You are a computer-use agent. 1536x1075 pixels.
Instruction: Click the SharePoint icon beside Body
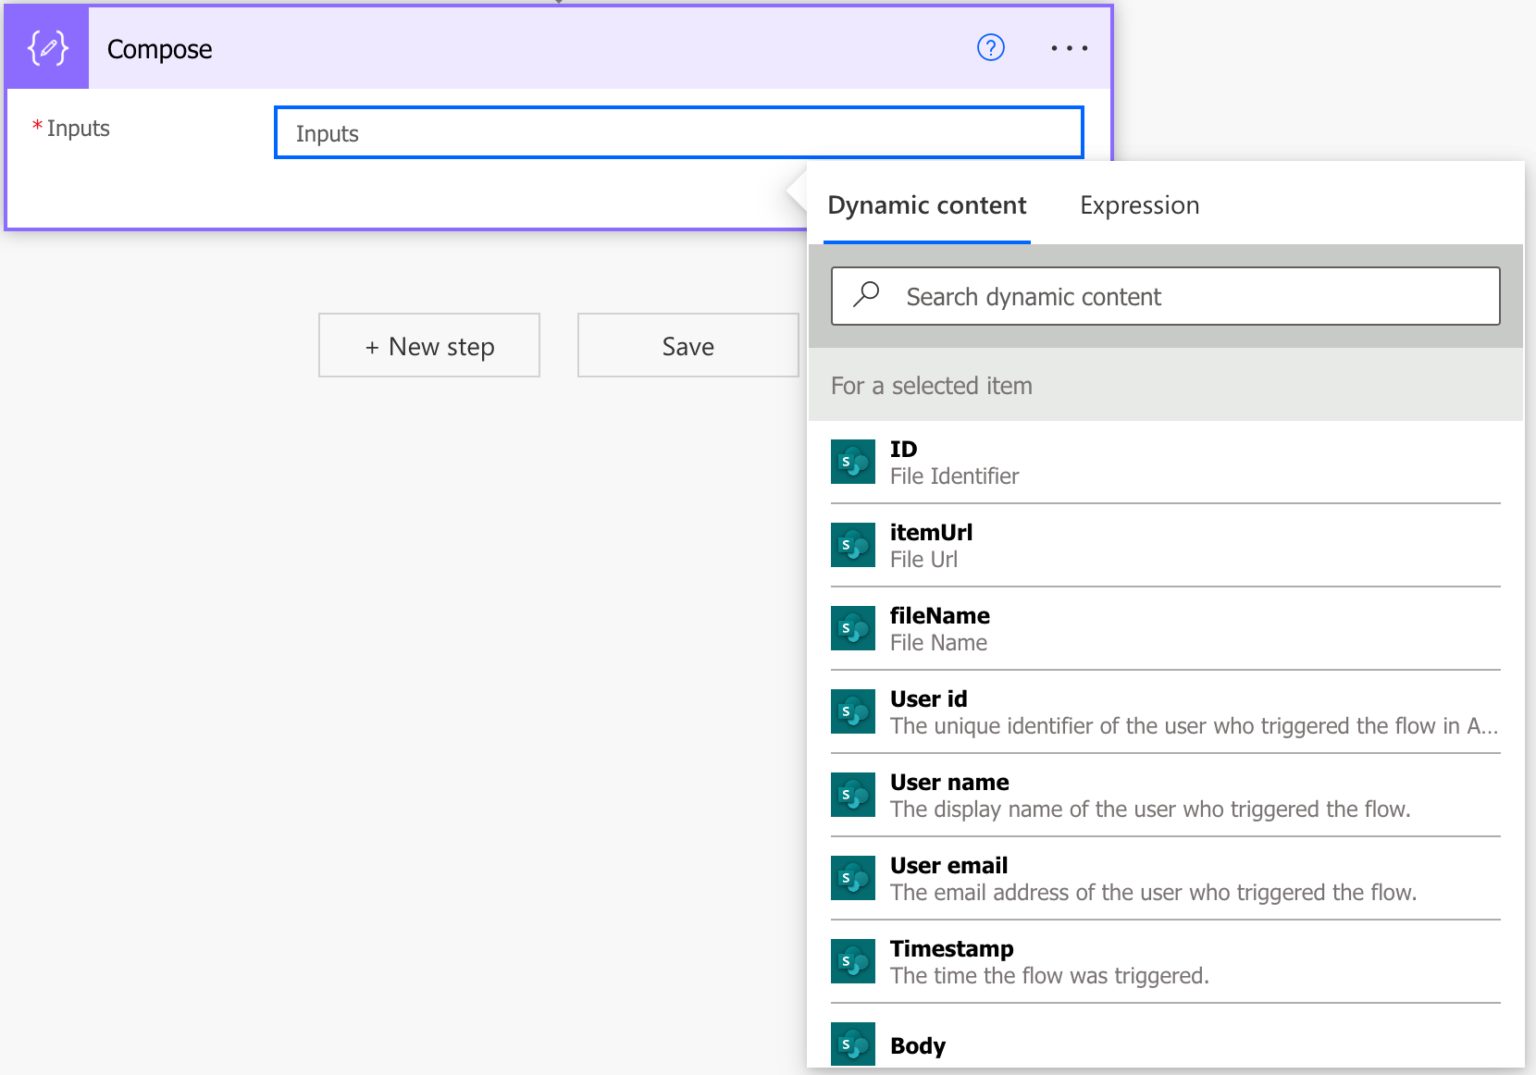(852, 1044)
